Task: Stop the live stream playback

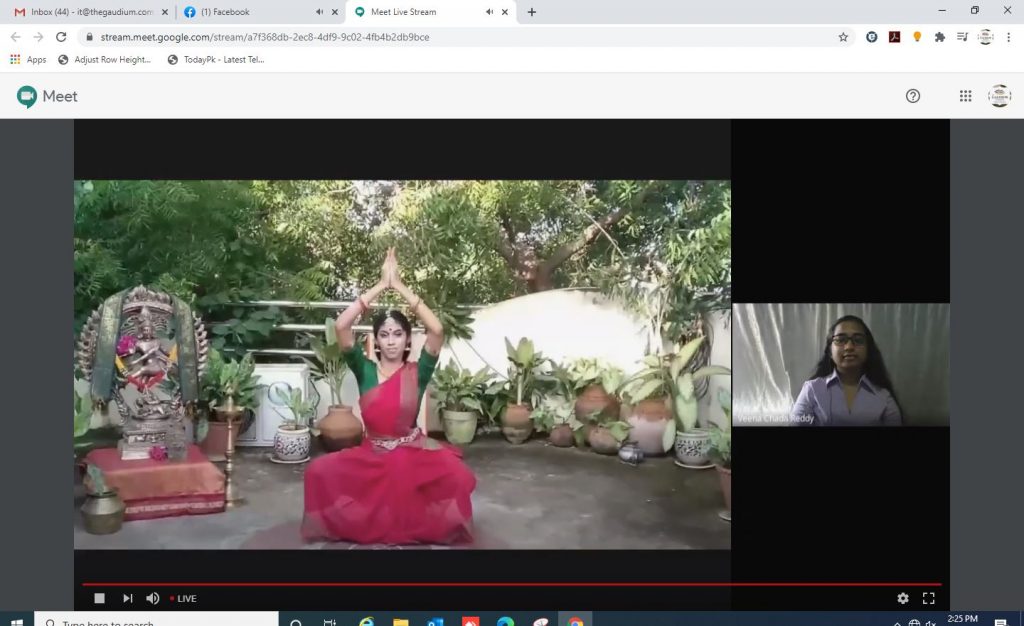Action: 99,598
